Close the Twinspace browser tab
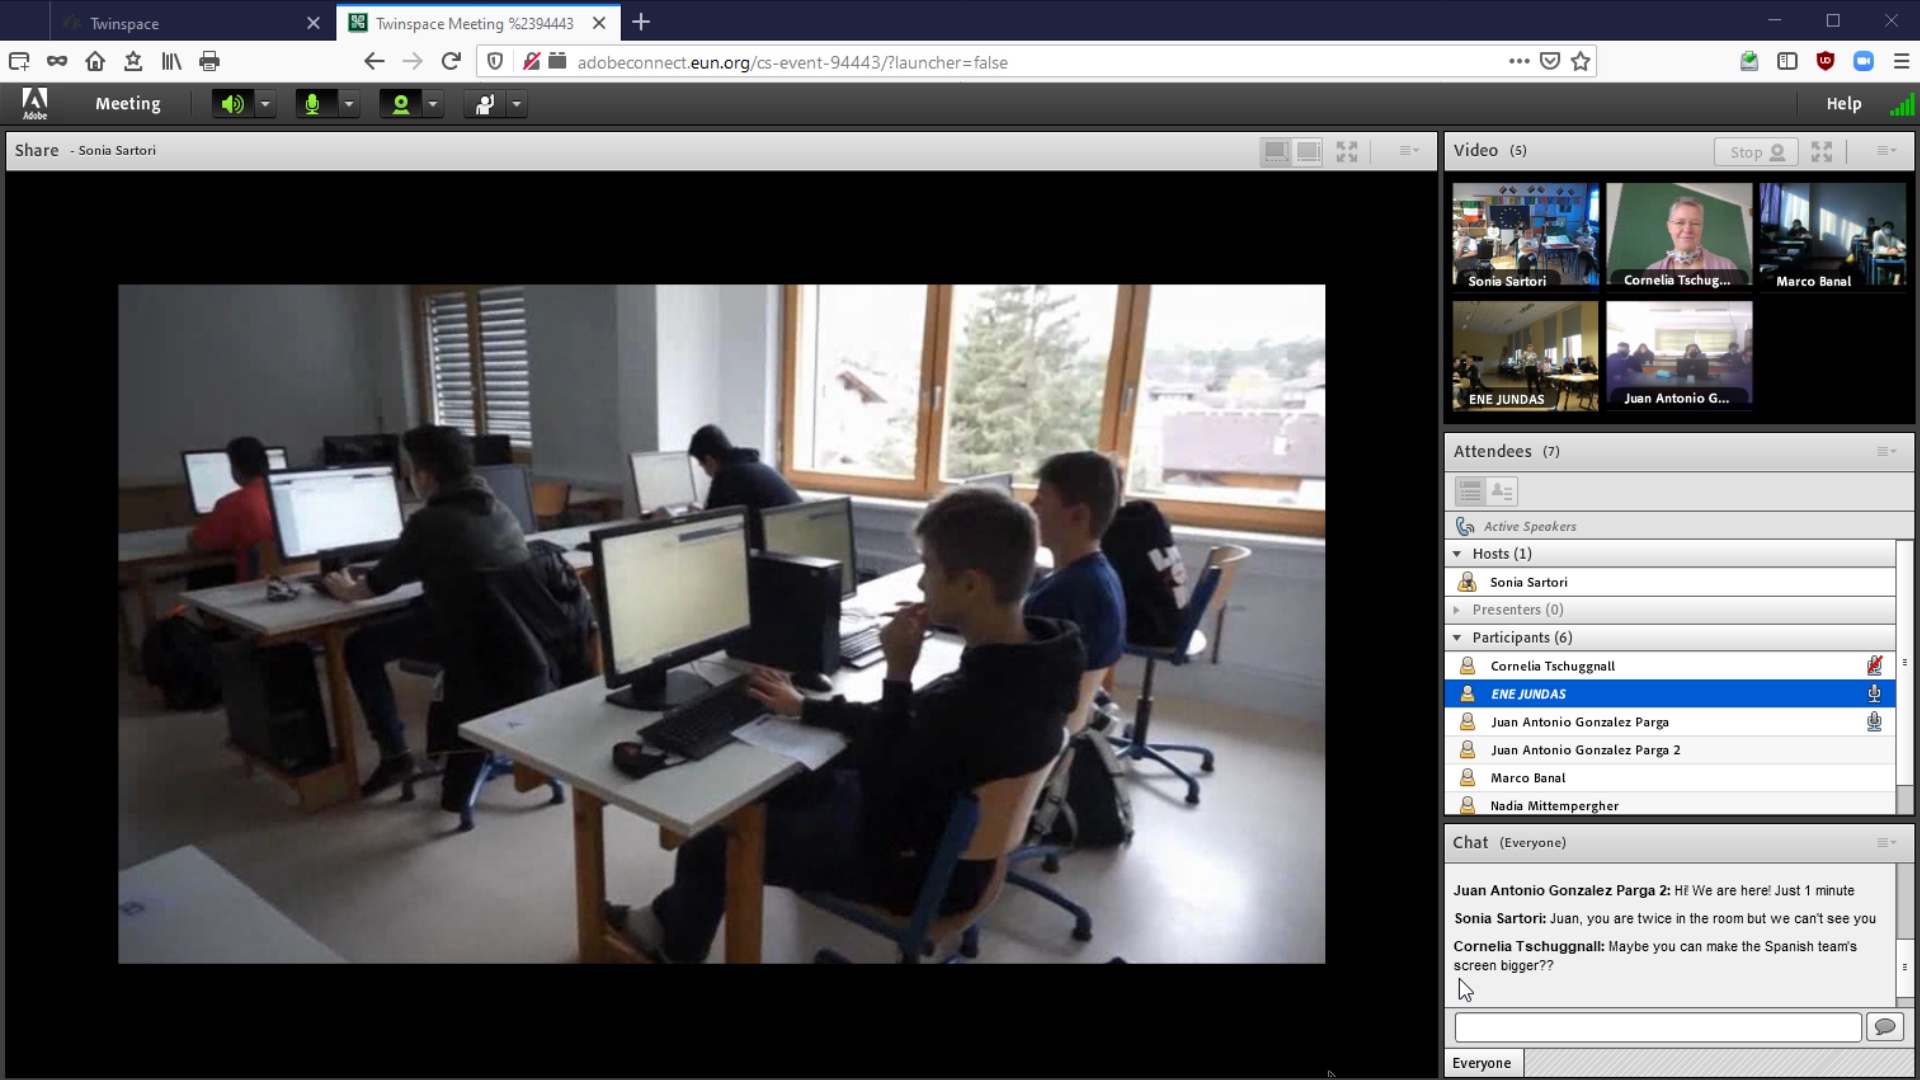 [x=313, y=23]
